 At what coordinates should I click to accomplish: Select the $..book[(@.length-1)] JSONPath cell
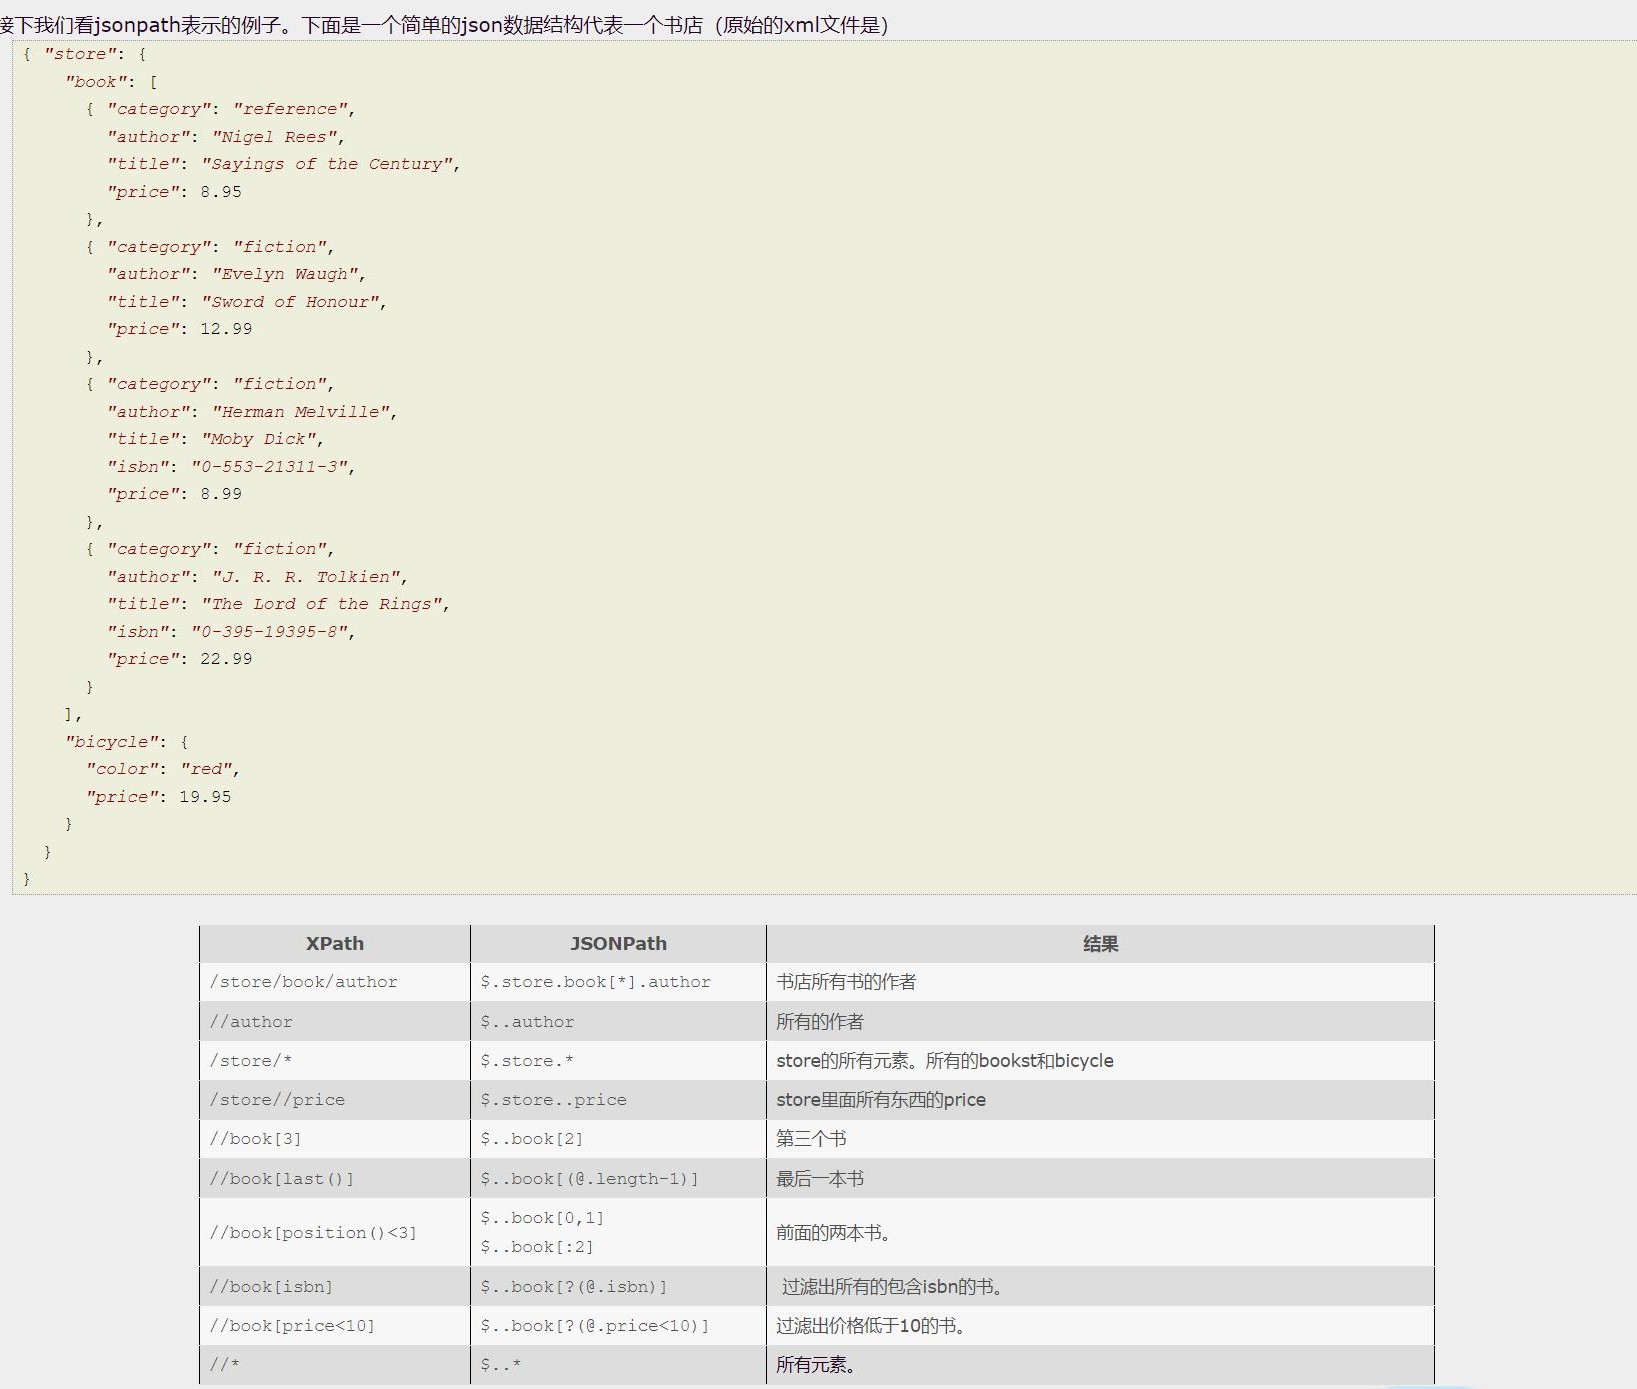(618, 1179)
